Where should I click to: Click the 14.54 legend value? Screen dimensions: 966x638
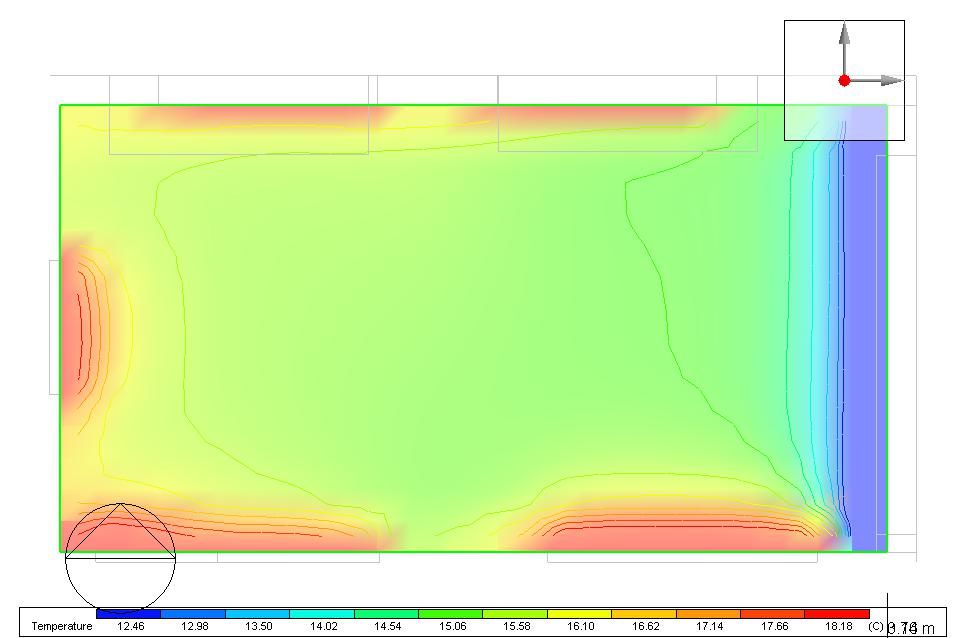pos(388,626)
